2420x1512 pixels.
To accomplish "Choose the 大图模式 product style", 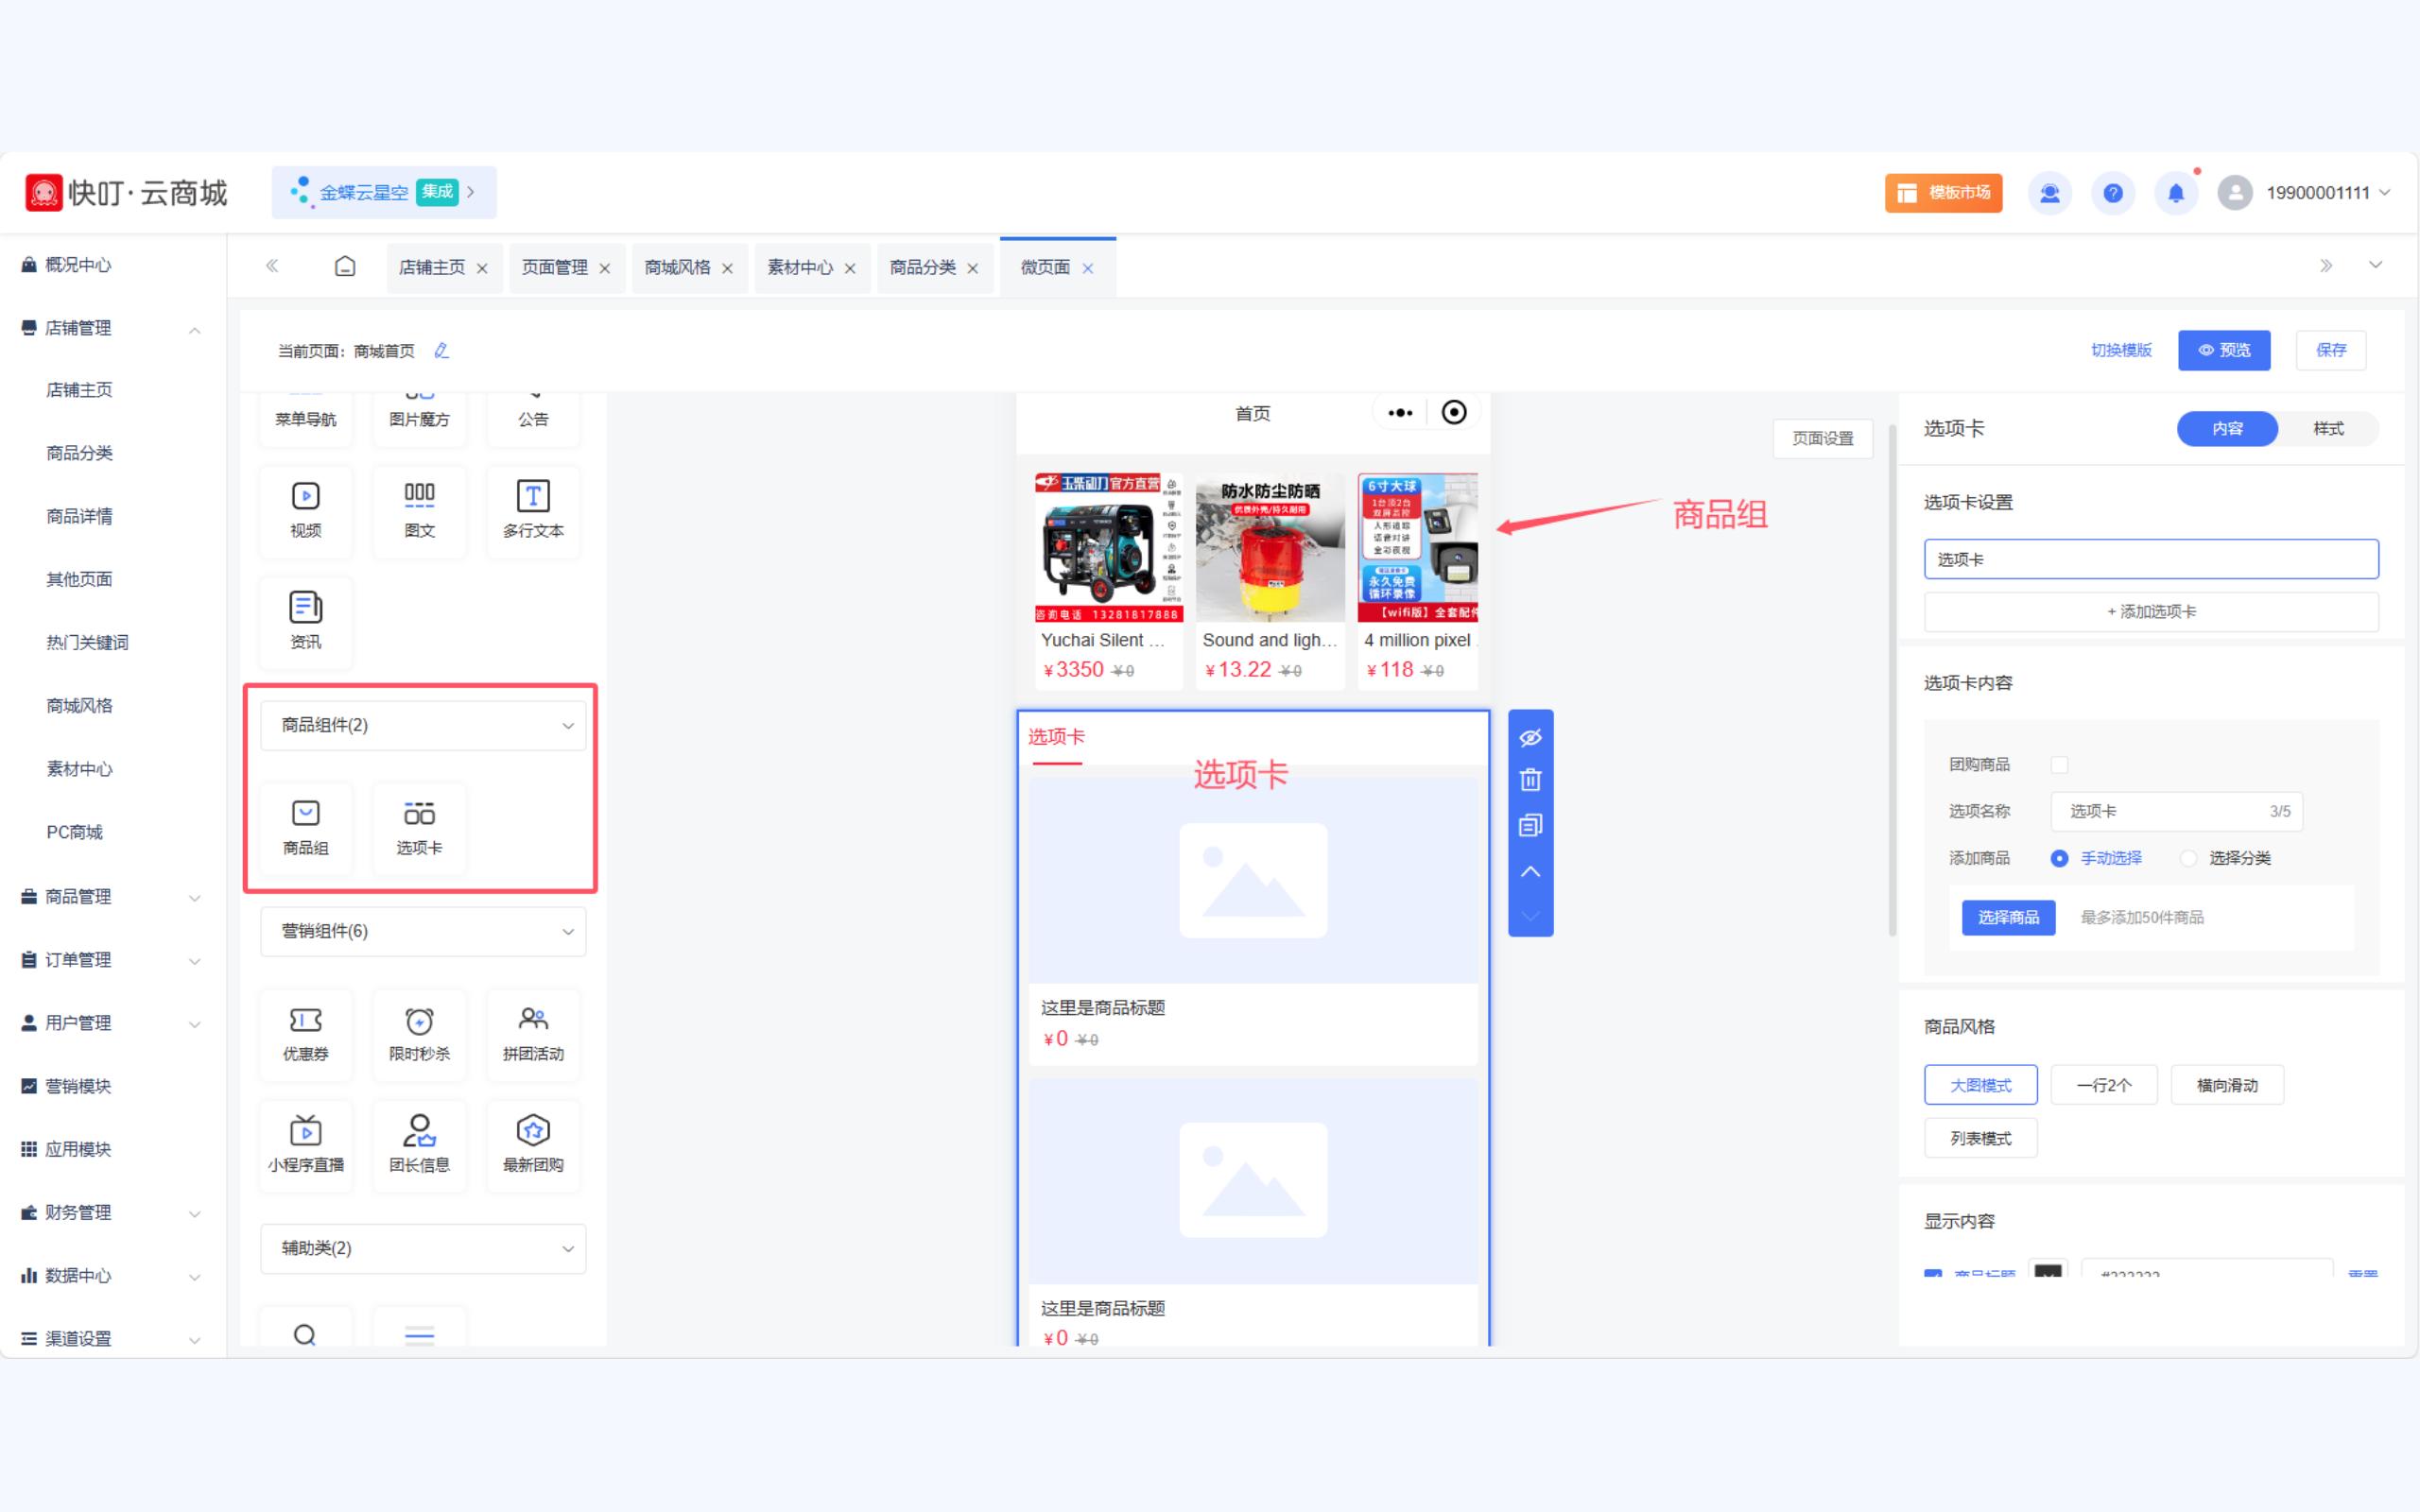I will coord(1980,1085).
